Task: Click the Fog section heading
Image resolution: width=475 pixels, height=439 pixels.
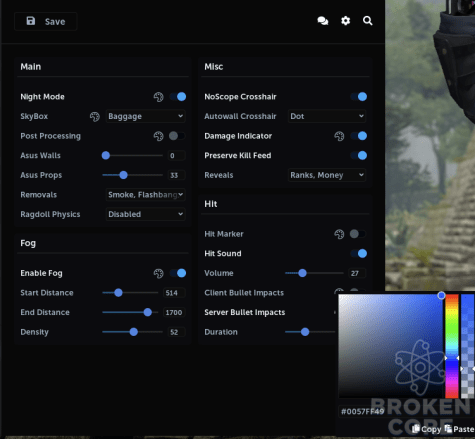Action: [x=28, y=243]
